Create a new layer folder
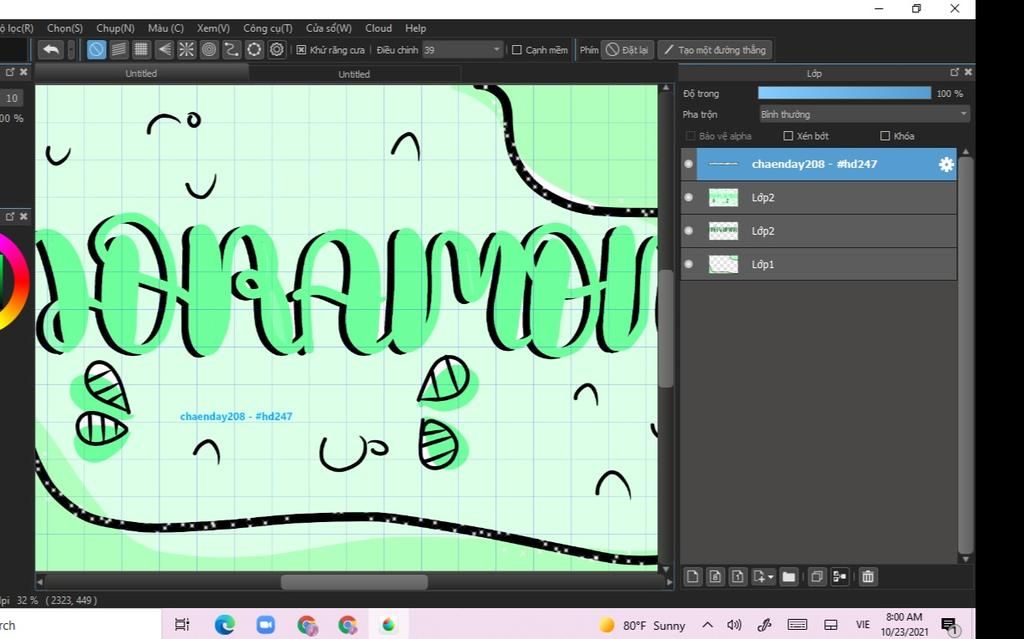Viewport: 1024px width, 639px height. pyautogui.click(x=788, y=576)
